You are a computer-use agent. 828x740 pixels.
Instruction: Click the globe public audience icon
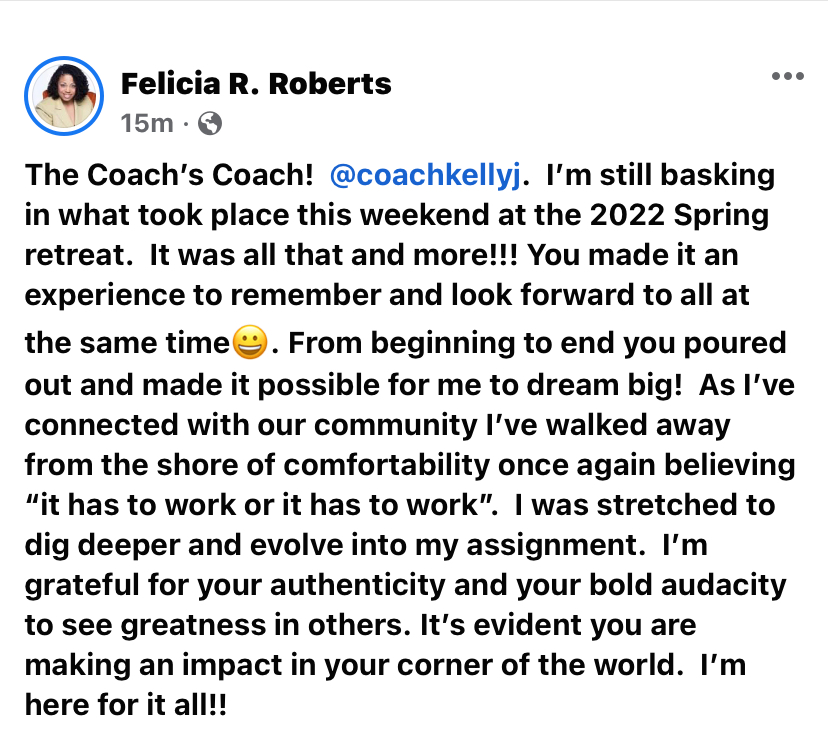(210, 124)
